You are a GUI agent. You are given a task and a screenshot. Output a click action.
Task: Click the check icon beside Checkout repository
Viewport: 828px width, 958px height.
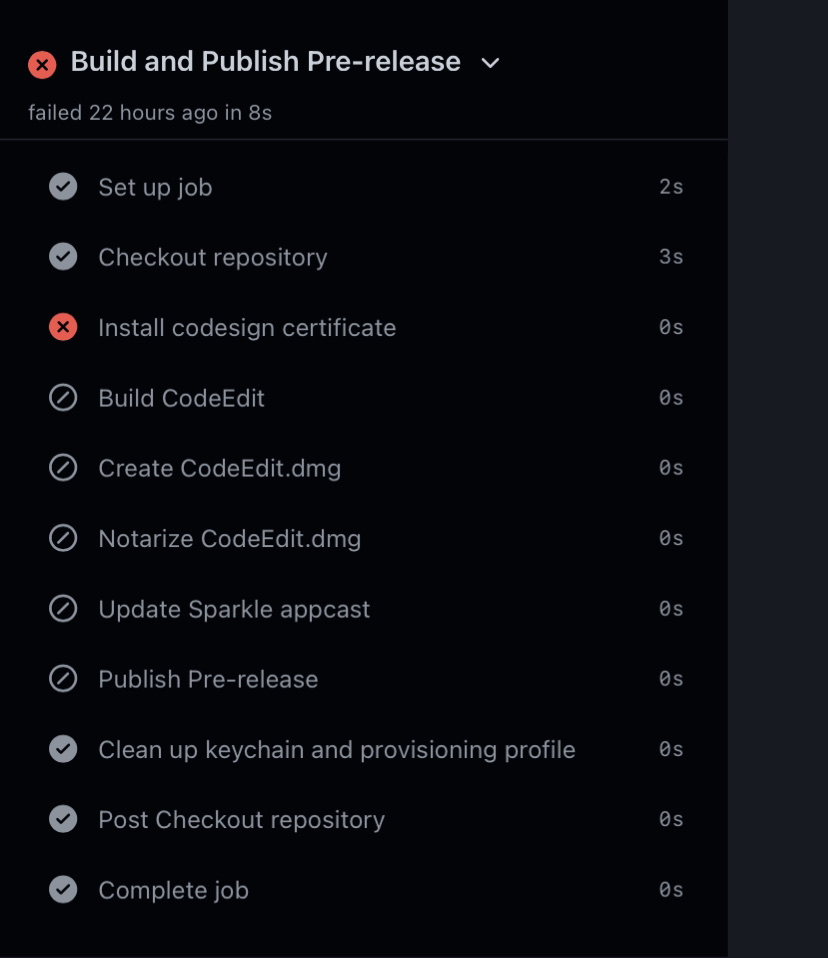pyautogui.click(x=62, y=257)
